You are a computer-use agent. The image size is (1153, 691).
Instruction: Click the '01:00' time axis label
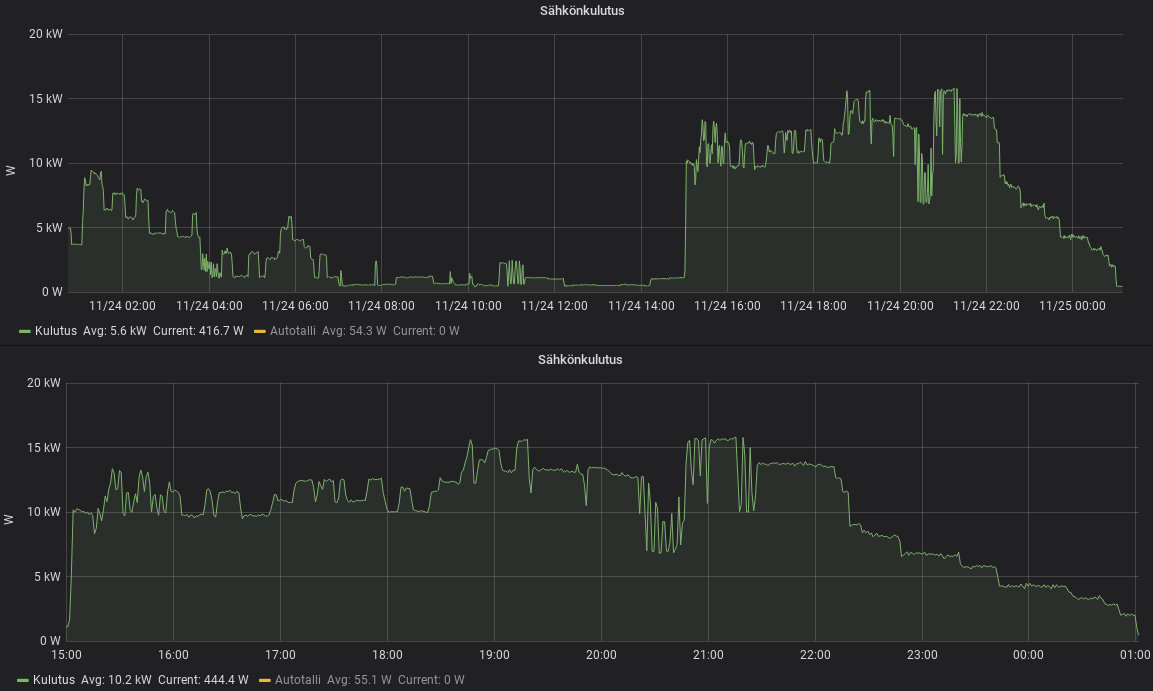tap(1135, 655)
